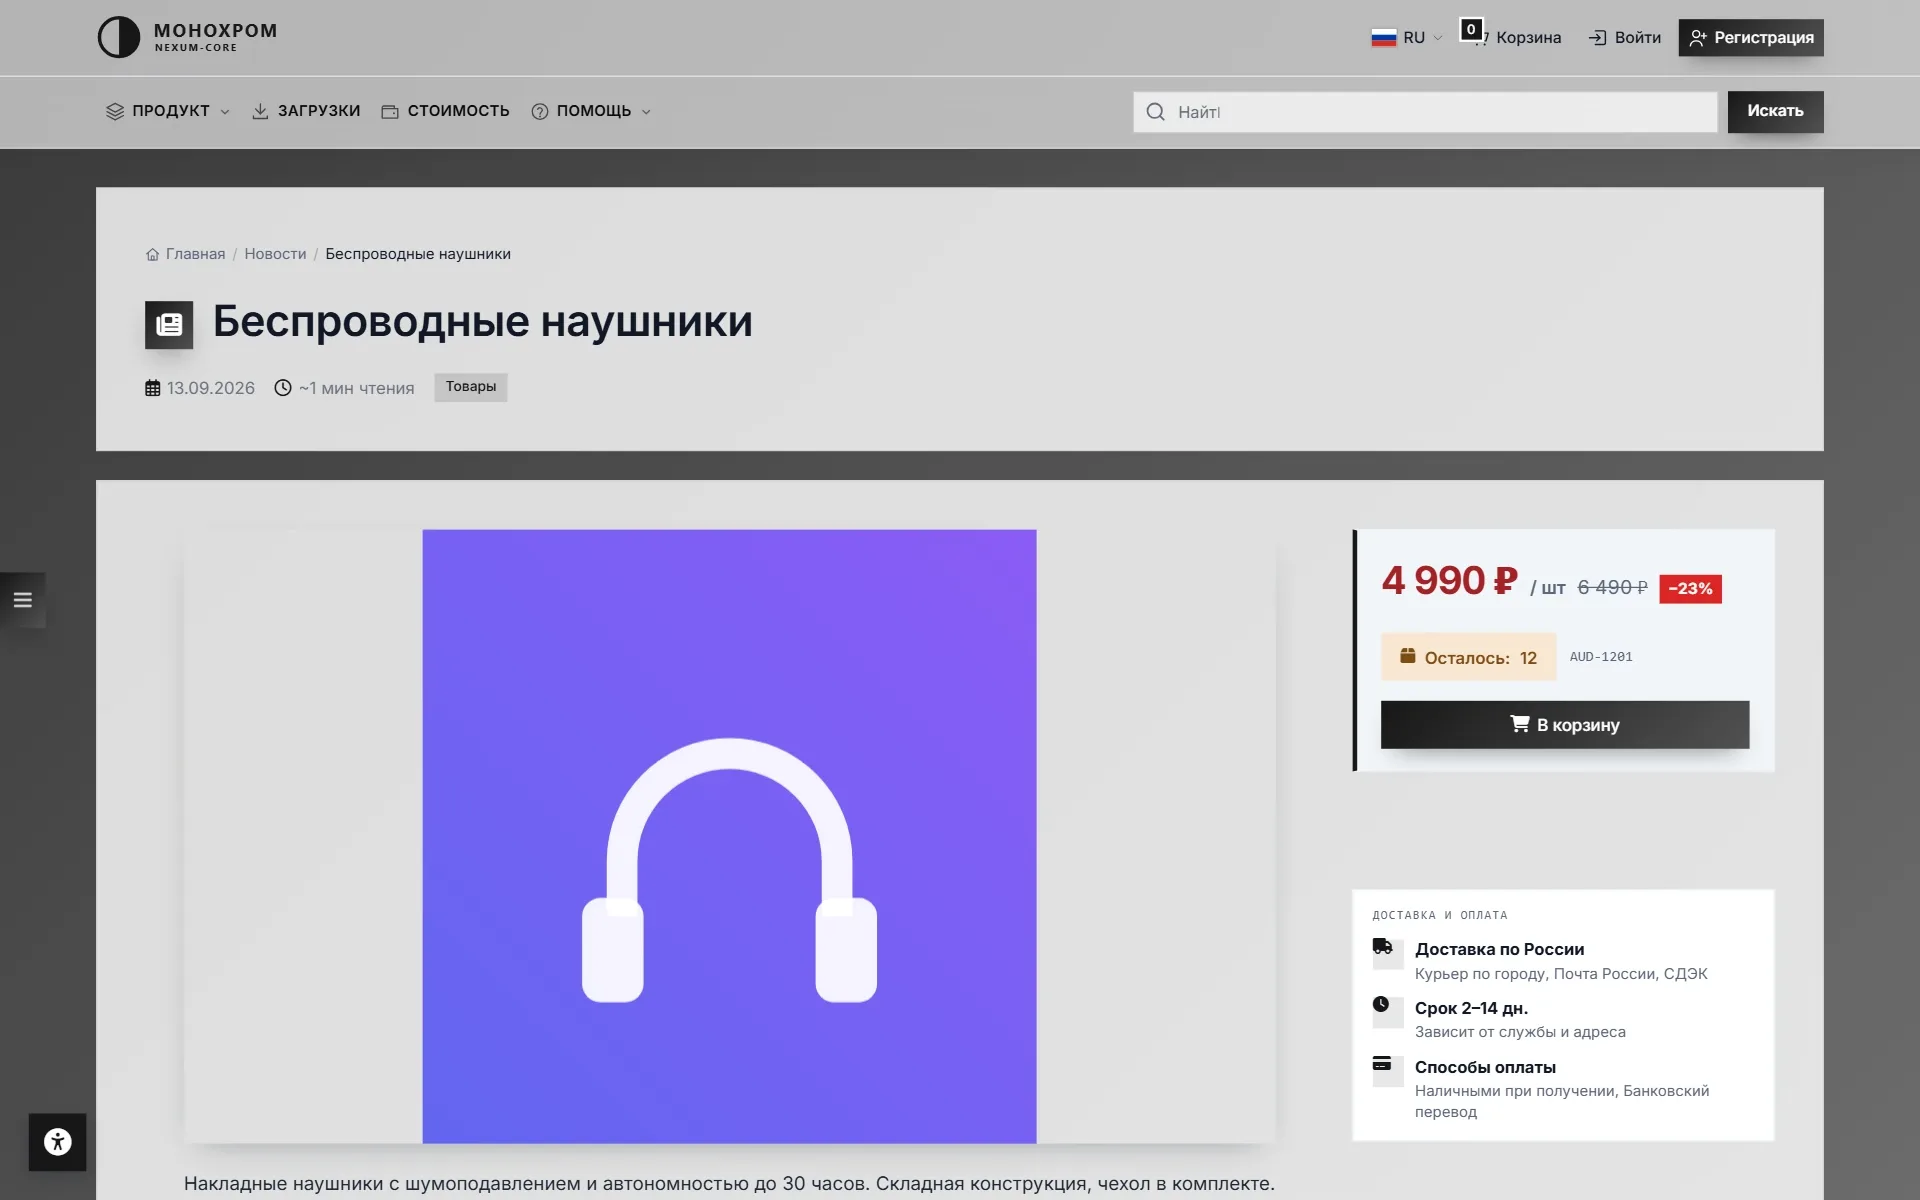Focus the Найти search input field
The width and height of the screenshot is (1920, 1200).
pos(1425,112)
